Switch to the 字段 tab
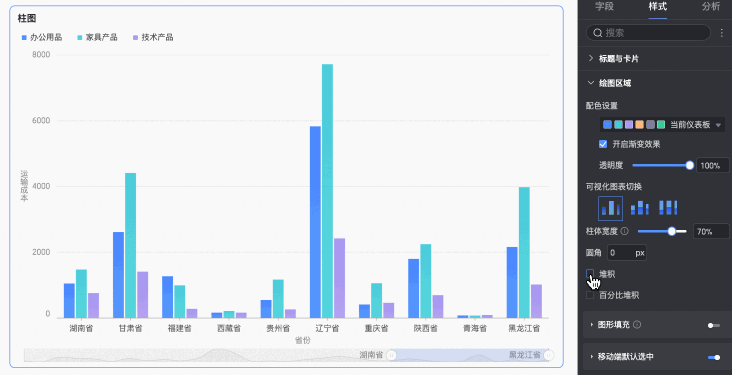Image resolution: width=732 pixels, height=375 pixels. pos(604,7)
